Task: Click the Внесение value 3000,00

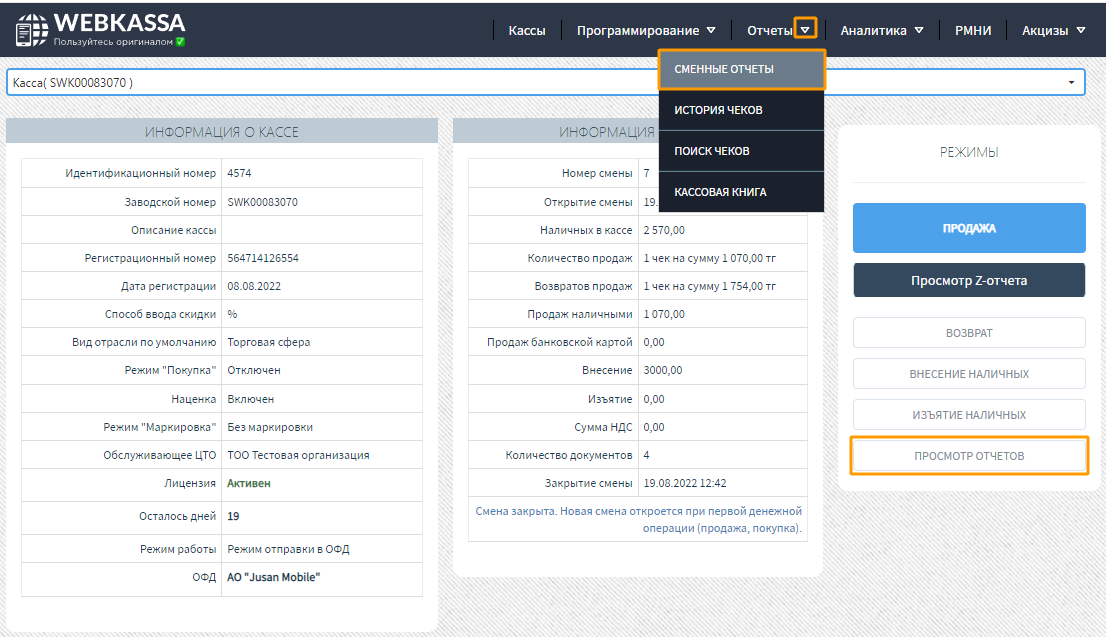Action: point(662,370)
